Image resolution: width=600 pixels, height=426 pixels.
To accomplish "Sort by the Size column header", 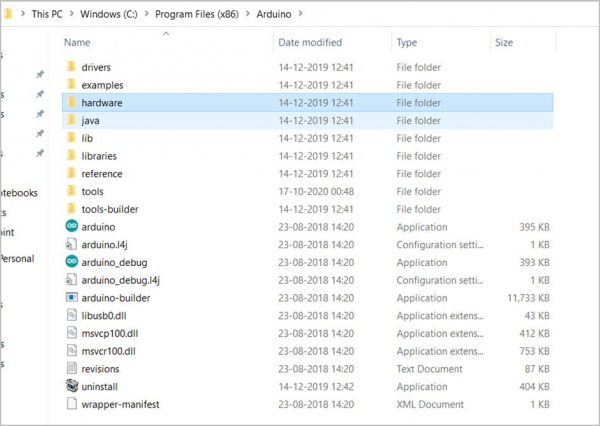I will click(504, 42).
